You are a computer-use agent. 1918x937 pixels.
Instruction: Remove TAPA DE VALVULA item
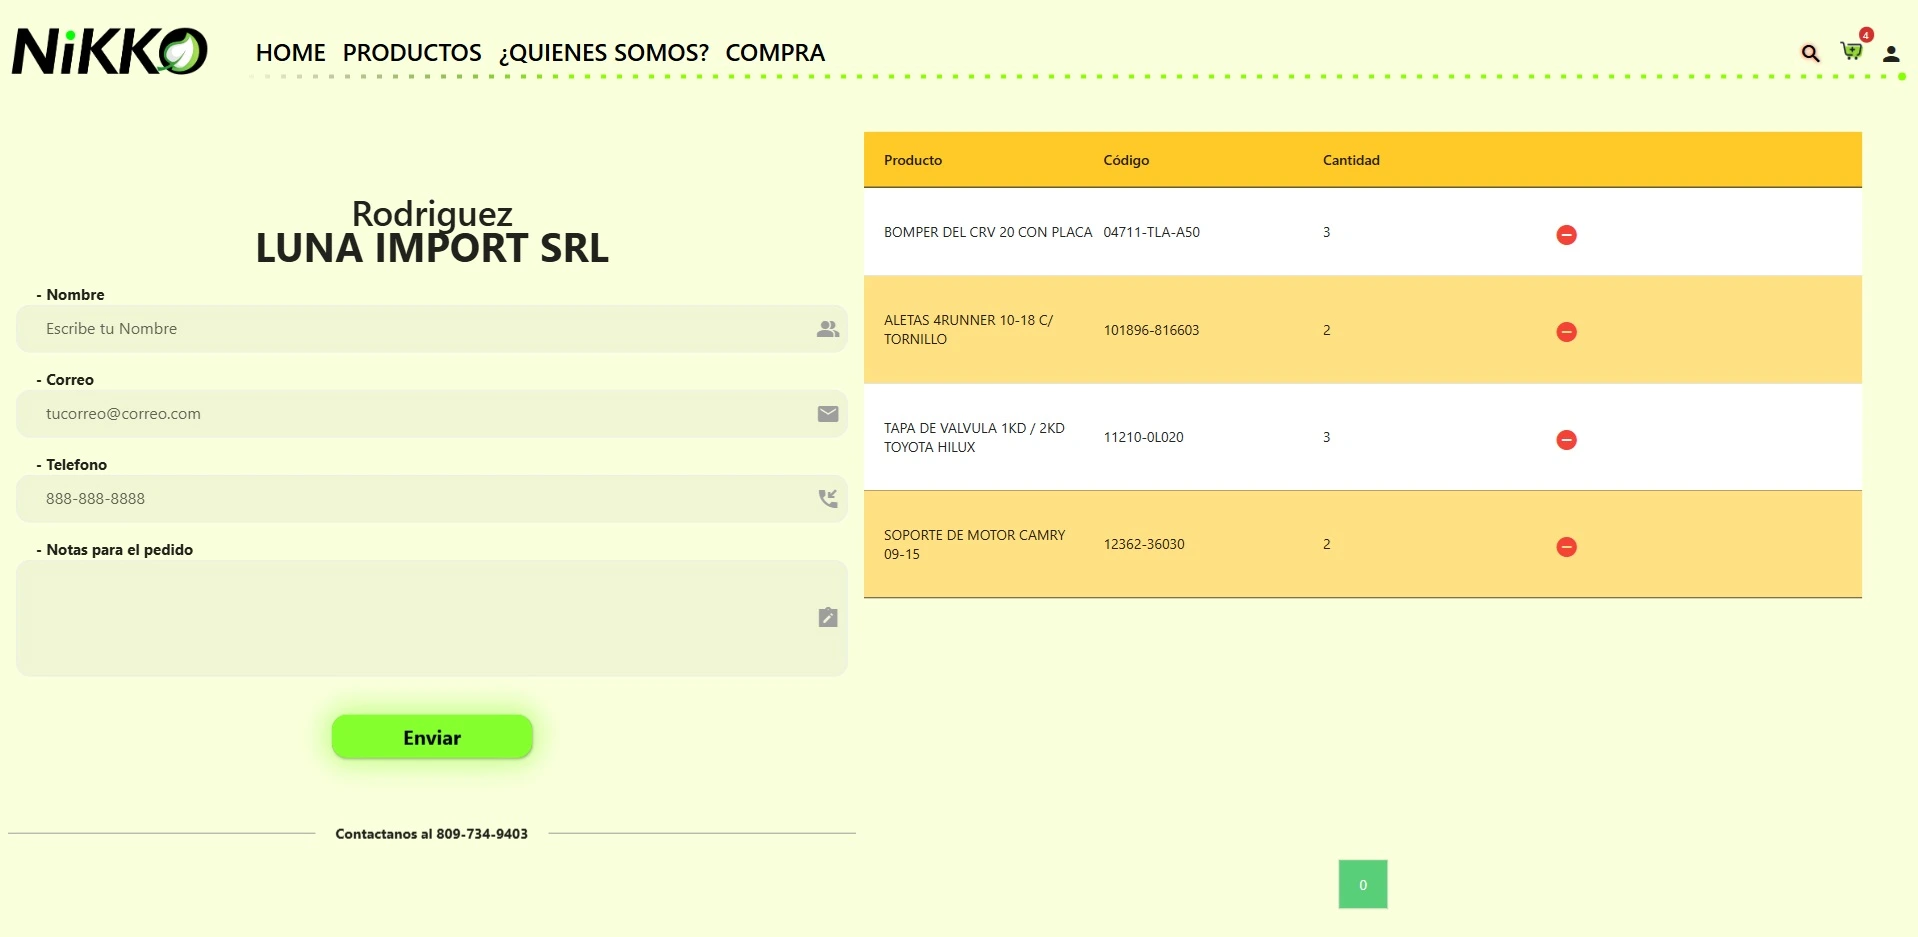pos(1566,440)
